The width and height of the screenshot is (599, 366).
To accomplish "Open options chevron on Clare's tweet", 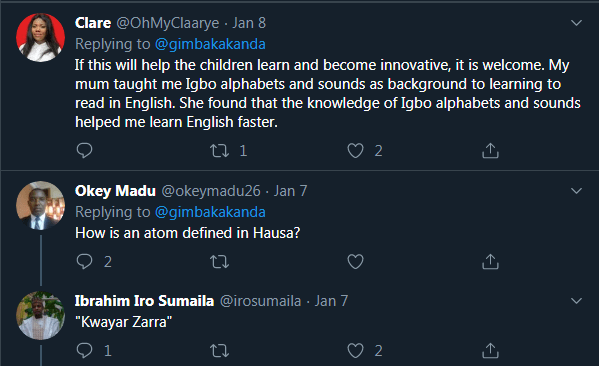I will 576,23.
